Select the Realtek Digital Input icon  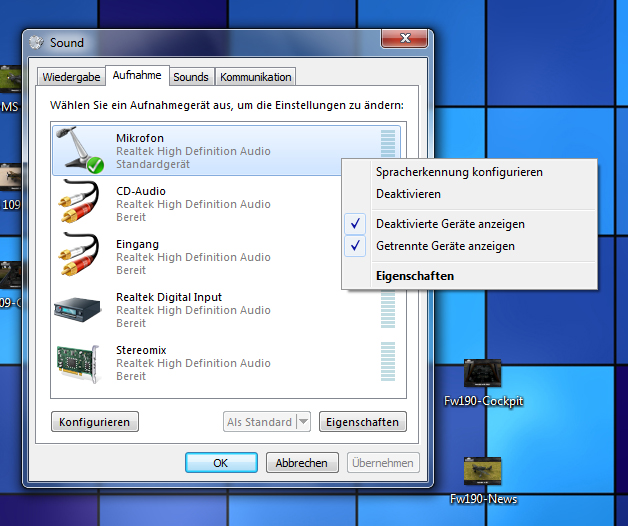click(x=80, y=310)
